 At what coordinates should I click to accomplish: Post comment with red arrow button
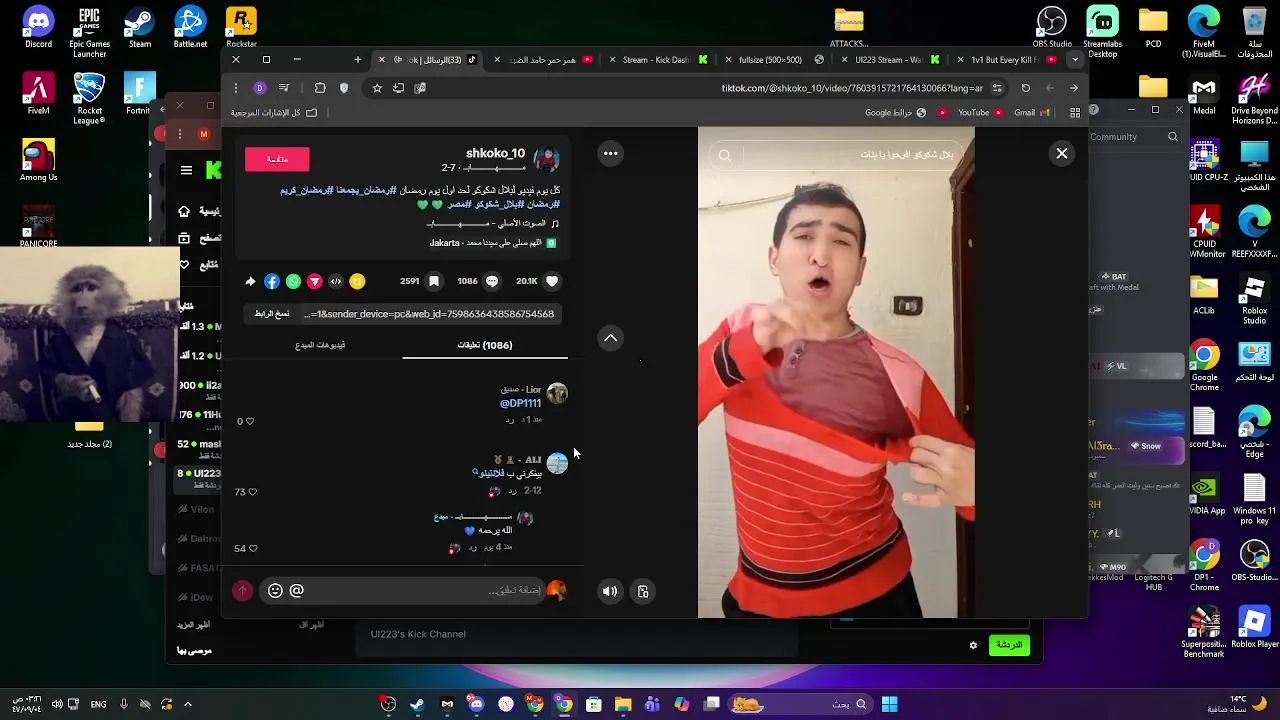[242, 591]
